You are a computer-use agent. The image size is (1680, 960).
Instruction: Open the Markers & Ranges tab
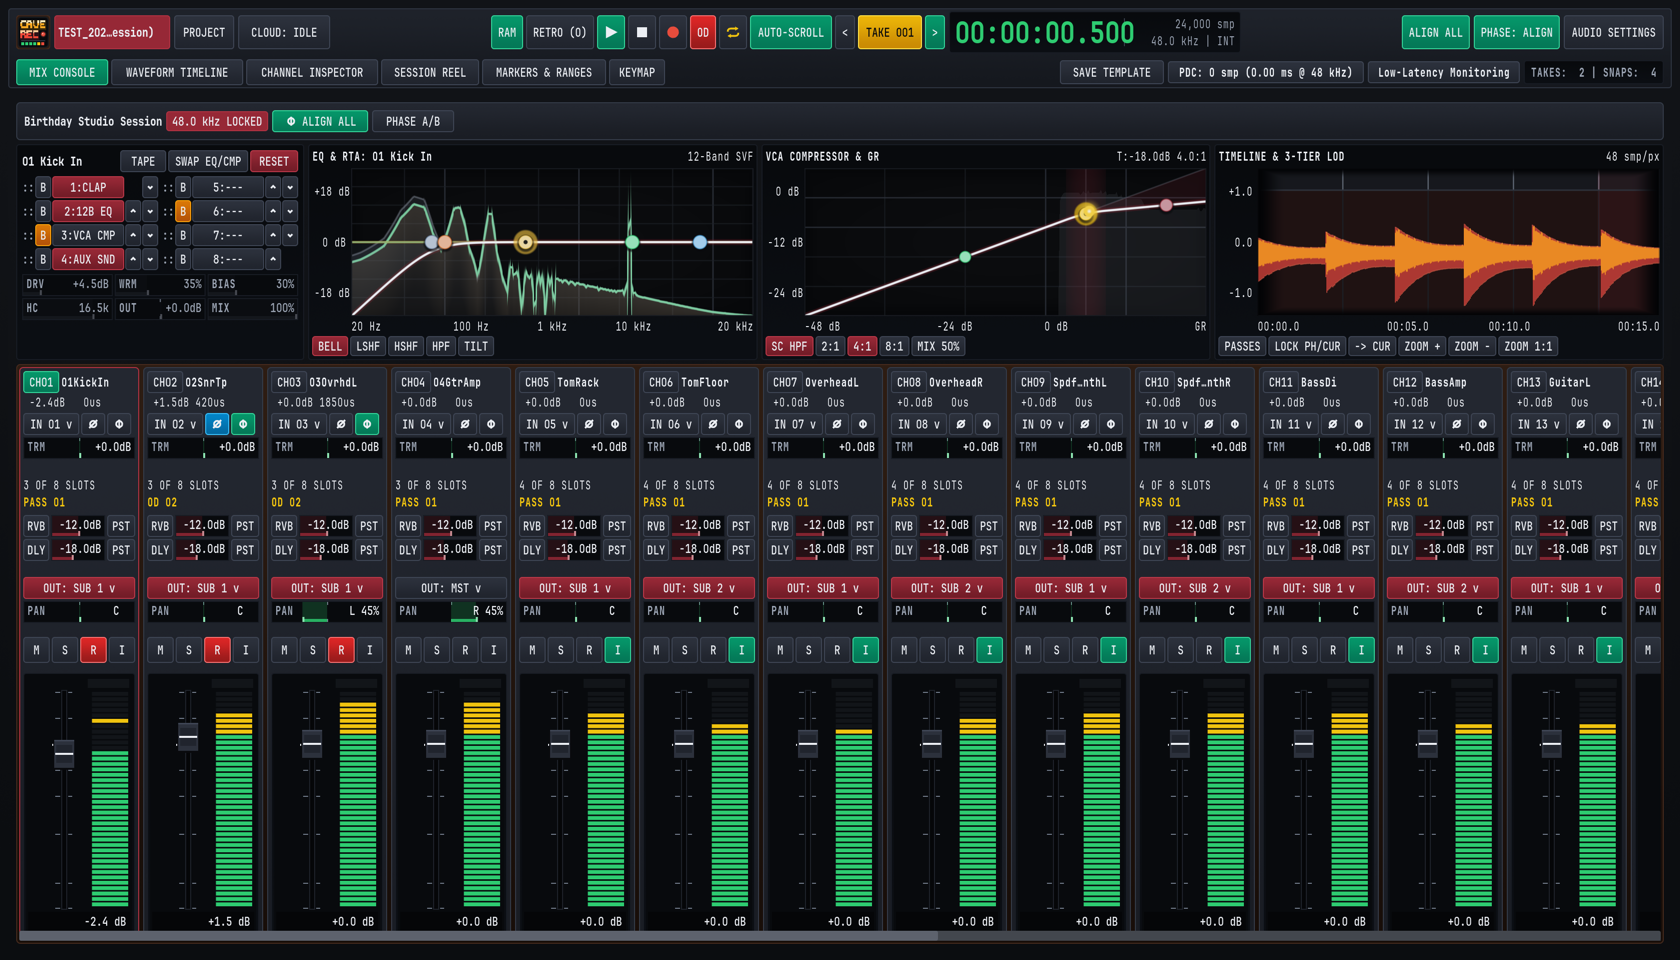point(544,72)
